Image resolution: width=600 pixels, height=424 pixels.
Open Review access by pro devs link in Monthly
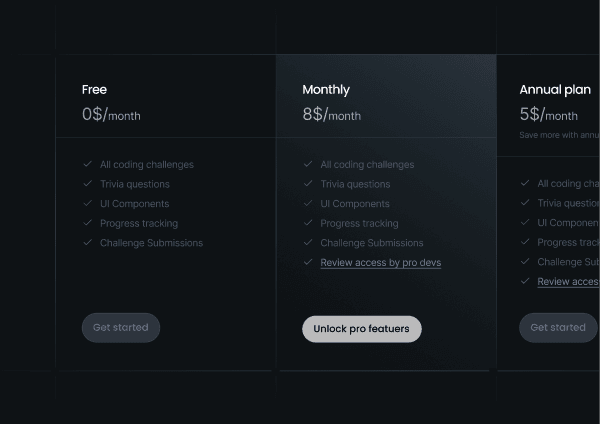click(381, 263)
